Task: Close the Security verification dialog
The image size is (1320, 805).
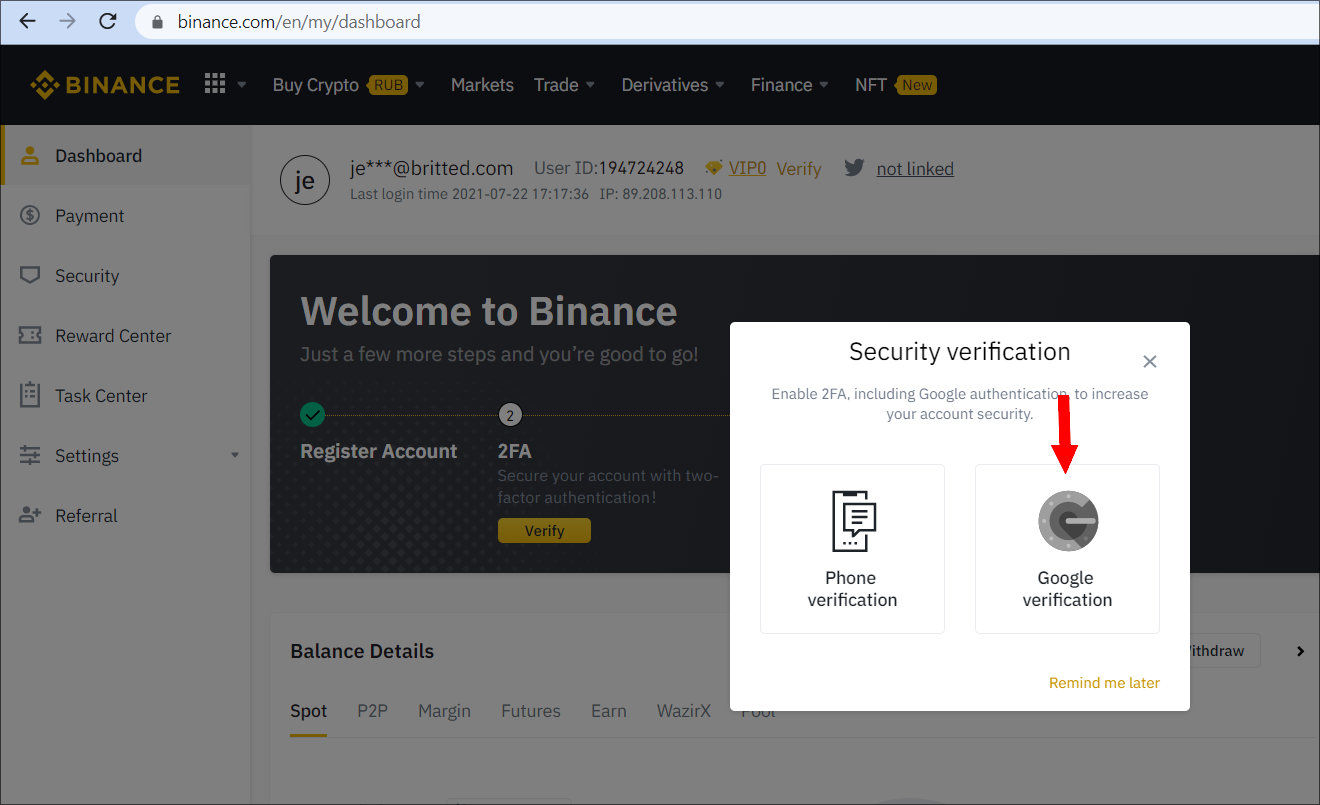Action: click(x=1150, y=361)
